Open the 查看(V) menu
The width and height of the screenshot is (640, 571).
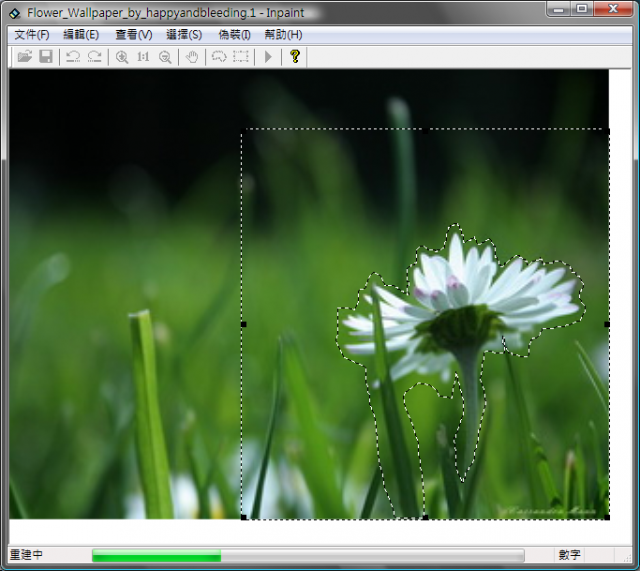point(133,34)
